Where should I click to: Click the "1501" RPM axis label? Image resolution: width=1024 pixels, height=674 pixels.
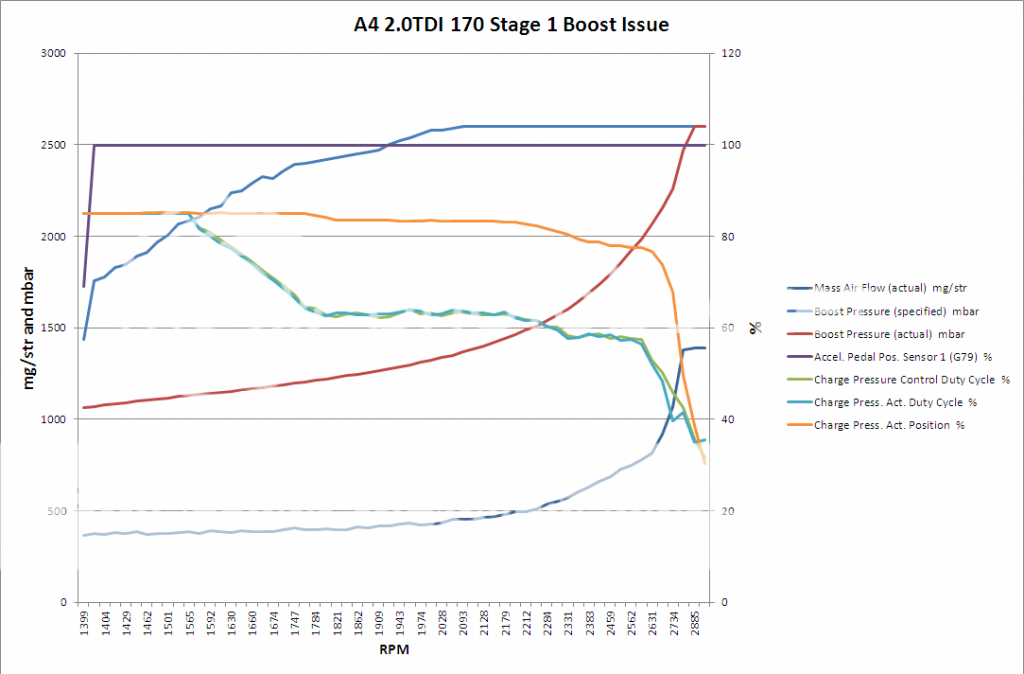[x=168, y=624]
